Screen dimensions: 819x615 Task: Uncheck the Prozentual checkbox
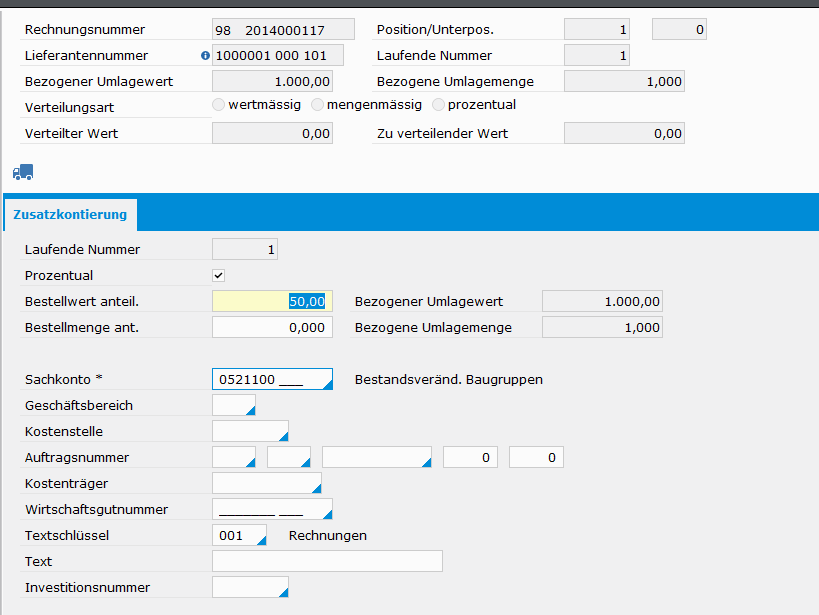218,275
